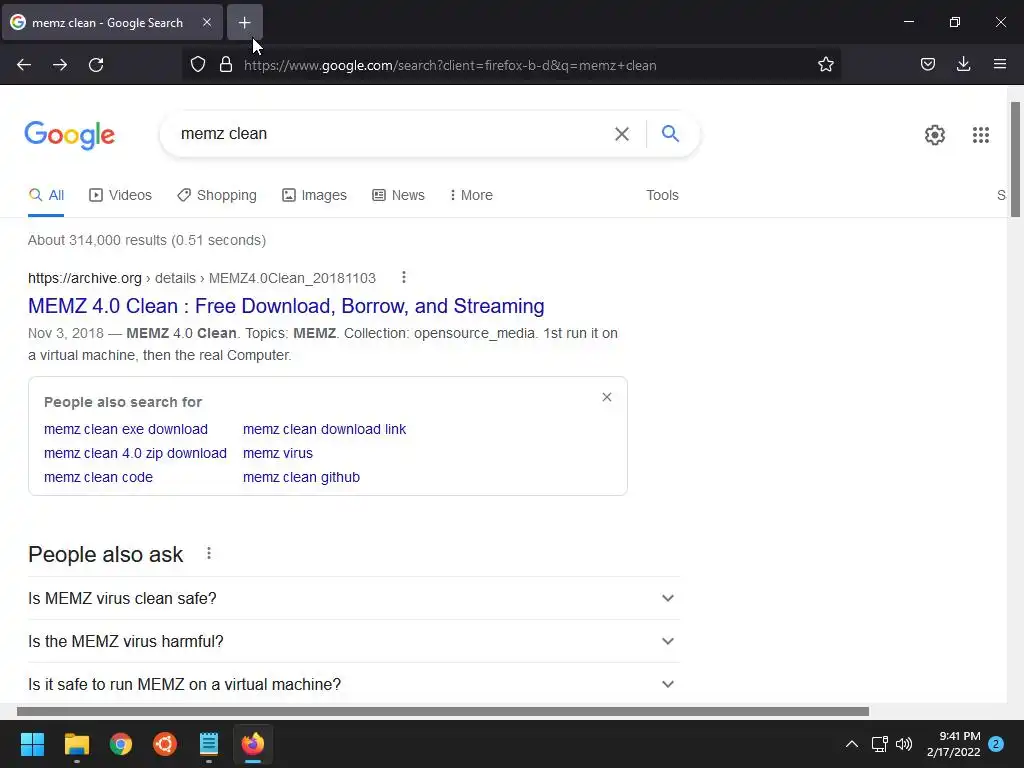Expand Is MEMZ virus clean safe question
Image resolution: width=1024 pixels, height=768 pixels.
tap(353, 598)
